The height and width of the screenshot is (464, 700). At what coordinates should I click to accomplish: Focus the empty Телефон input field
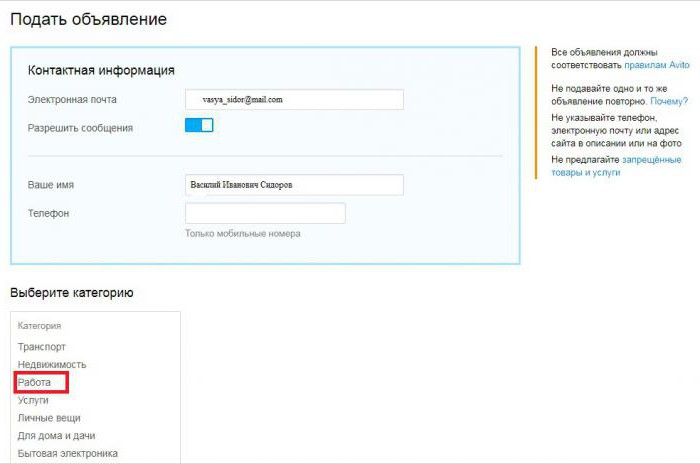265,213
